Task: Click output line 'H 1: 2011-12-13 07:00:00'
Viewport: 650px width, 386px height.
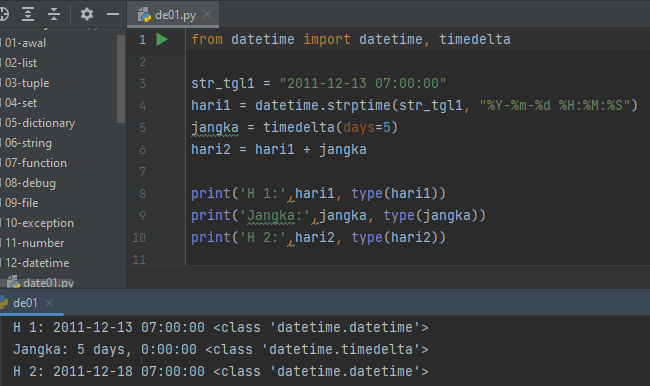Action: tap(109, 328)
